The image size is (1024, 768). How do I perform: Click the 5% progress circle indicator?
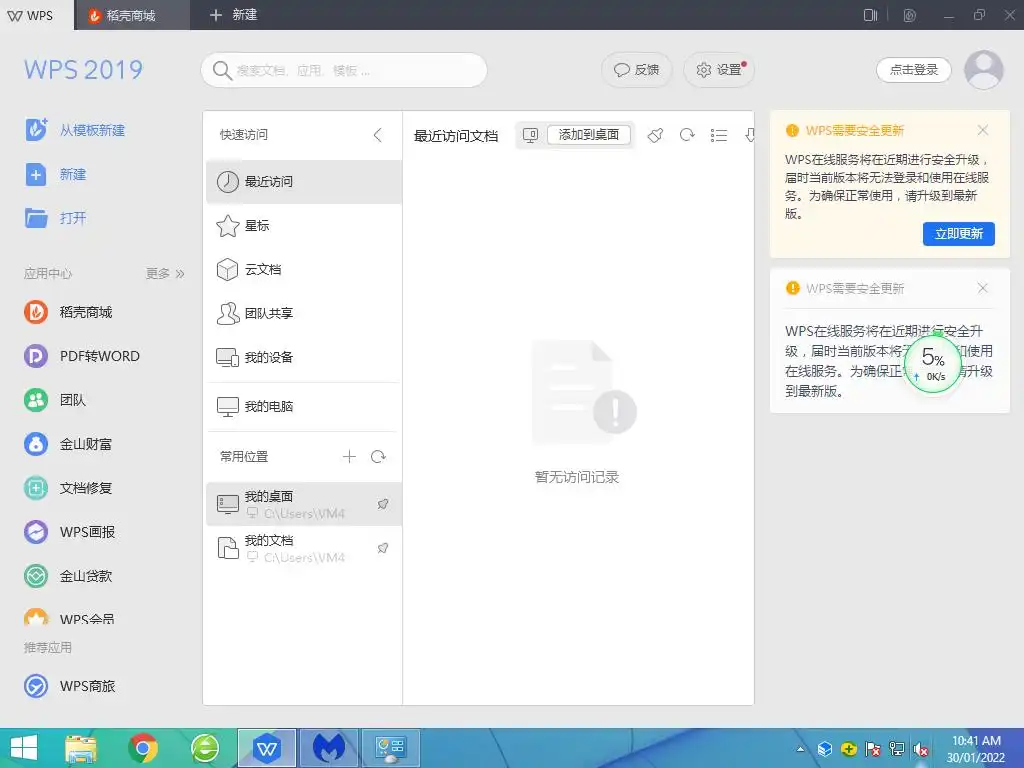[x=933, y=365]
